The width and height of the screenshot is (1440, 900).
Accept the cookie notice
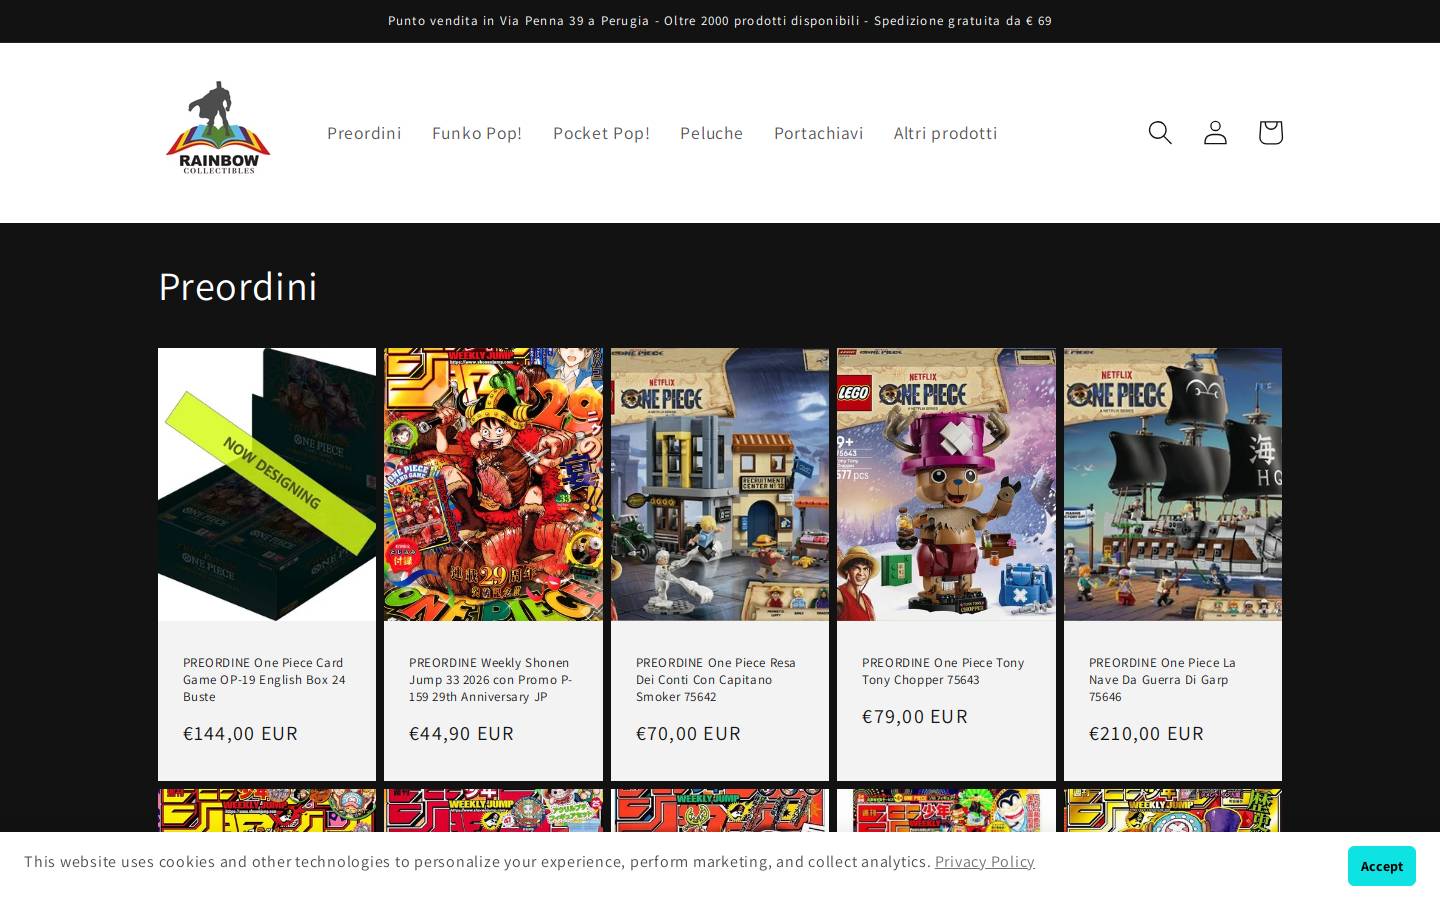click(1381, 866)
